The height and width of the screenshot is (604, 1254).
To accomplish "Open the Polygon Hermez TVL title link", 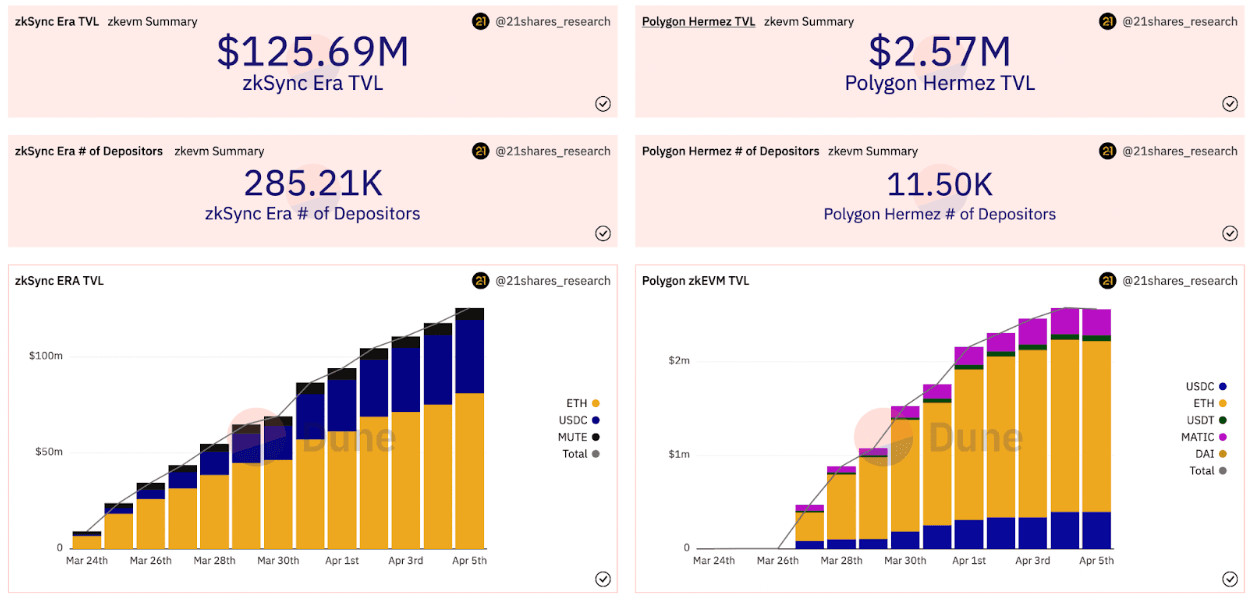I will click(698, 21).
